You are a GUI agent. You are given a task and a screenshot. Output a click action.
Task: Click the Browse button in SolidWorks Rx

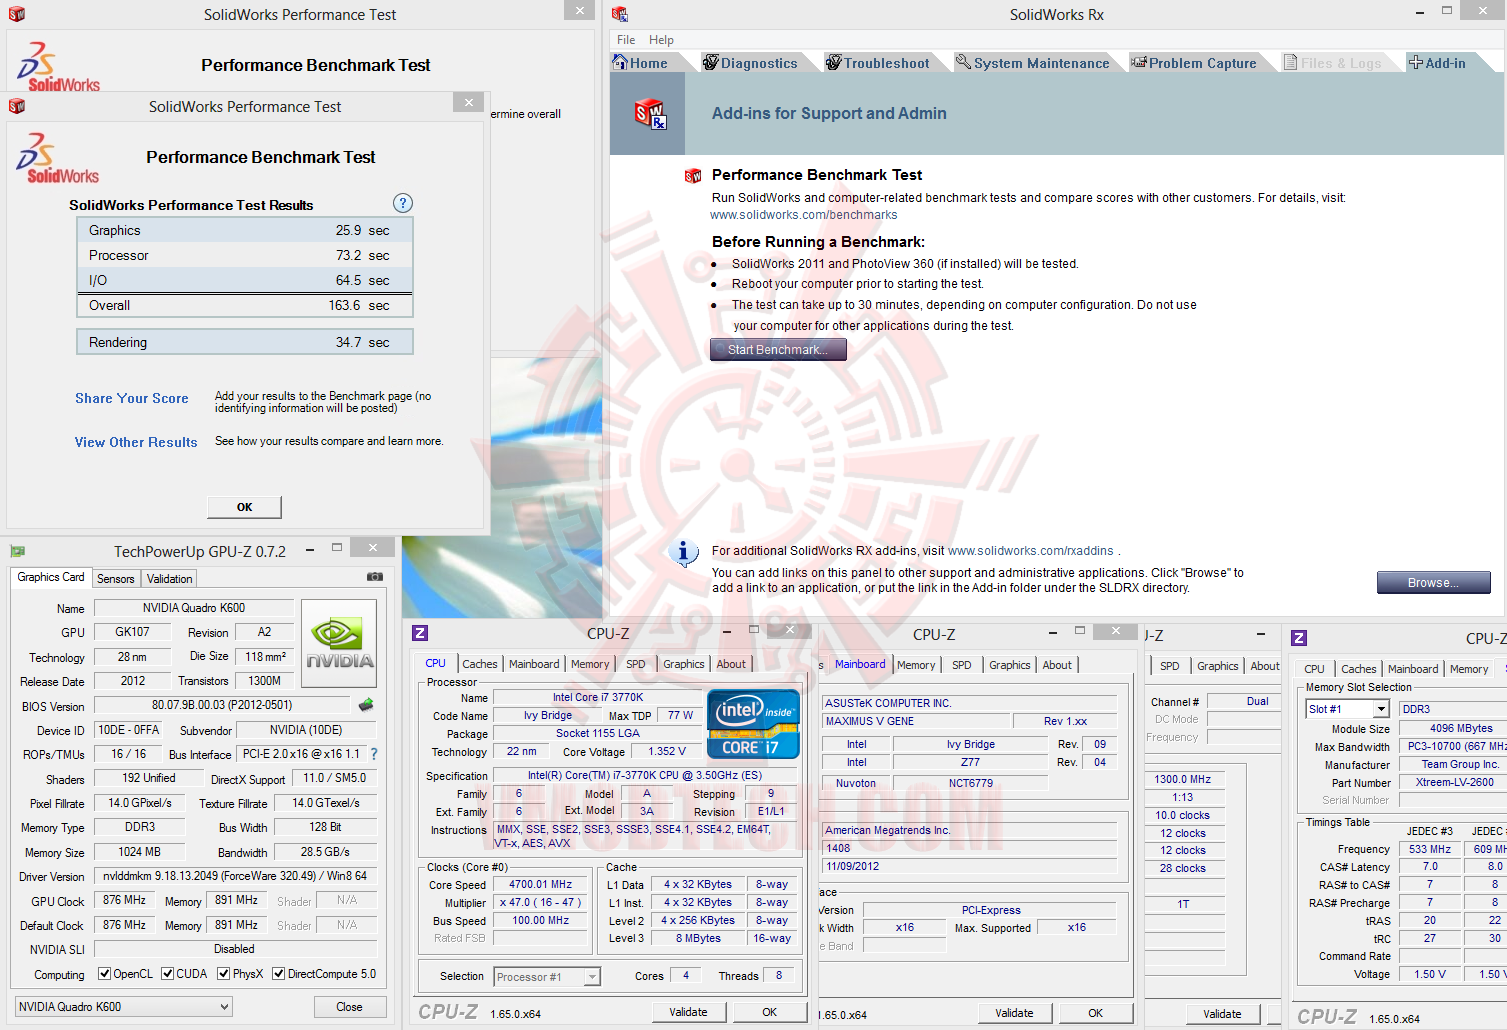(1433, 583)
